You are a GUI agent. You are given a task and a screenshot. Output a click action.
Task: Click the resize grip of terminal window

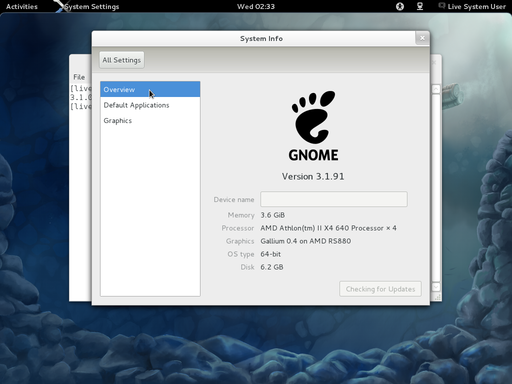coord(437,297)
